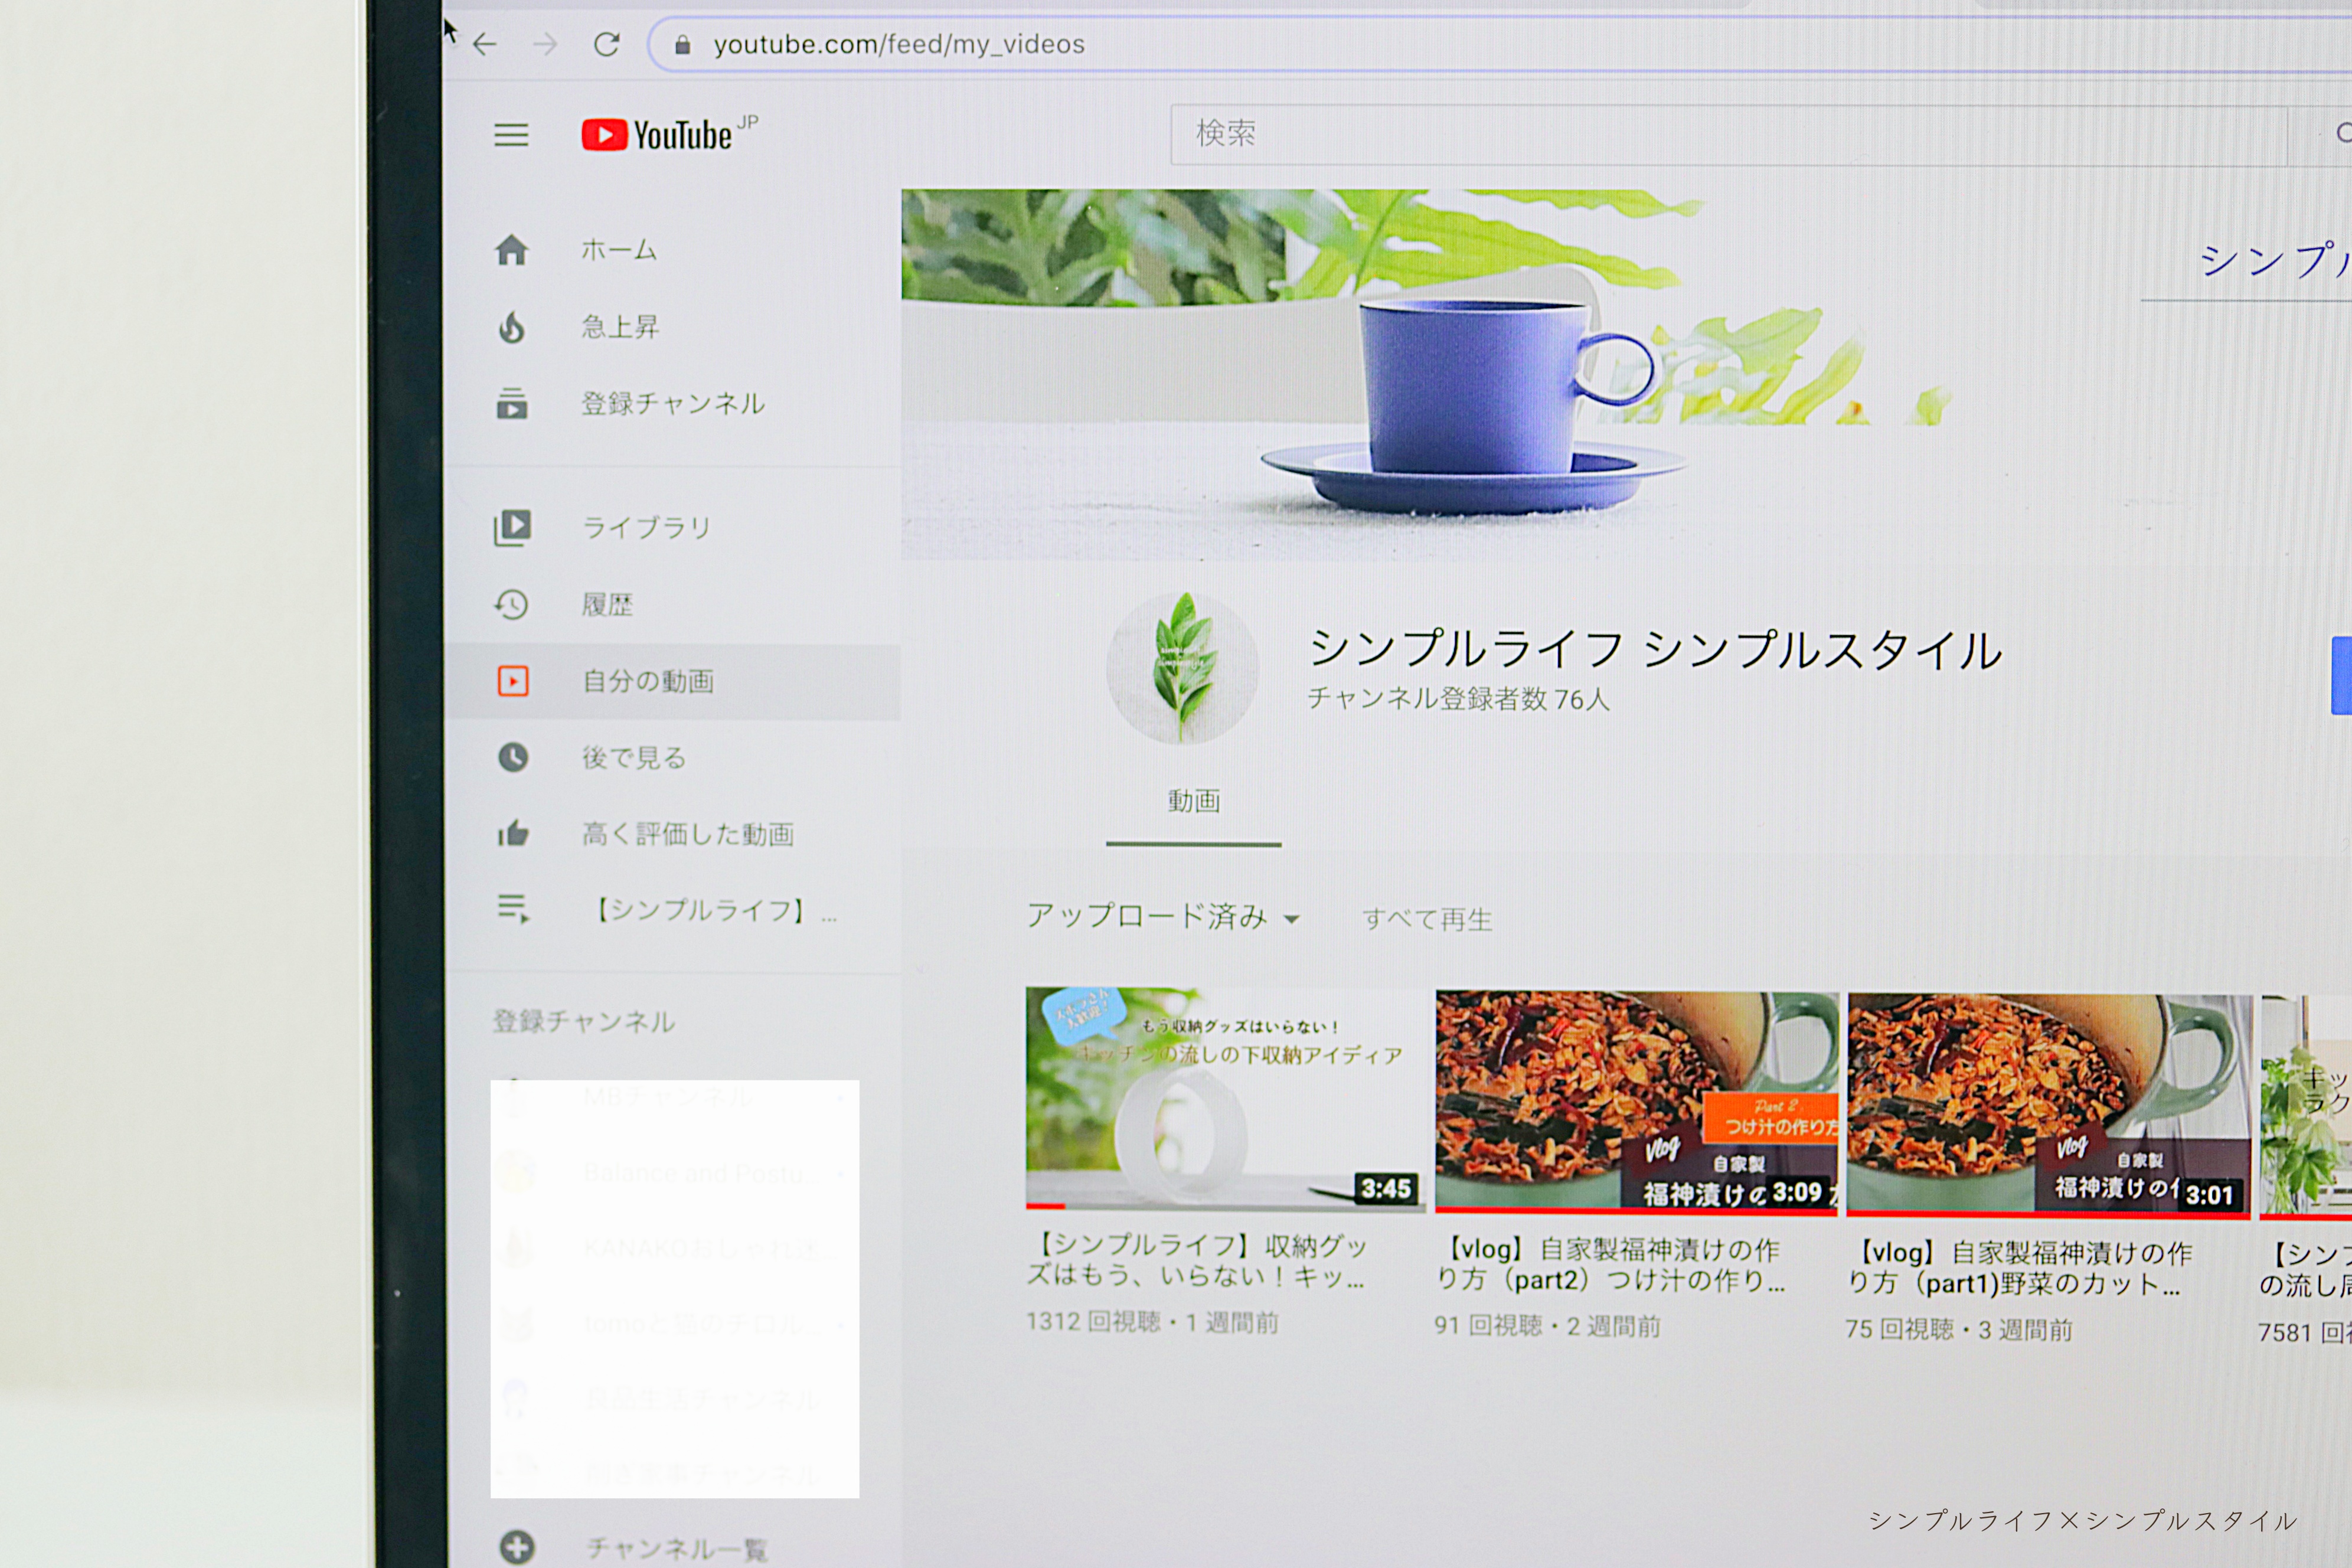Screen dimensions: 2352x1568
Task: Select the 動画 tab
Action: tap(1193, 801)
